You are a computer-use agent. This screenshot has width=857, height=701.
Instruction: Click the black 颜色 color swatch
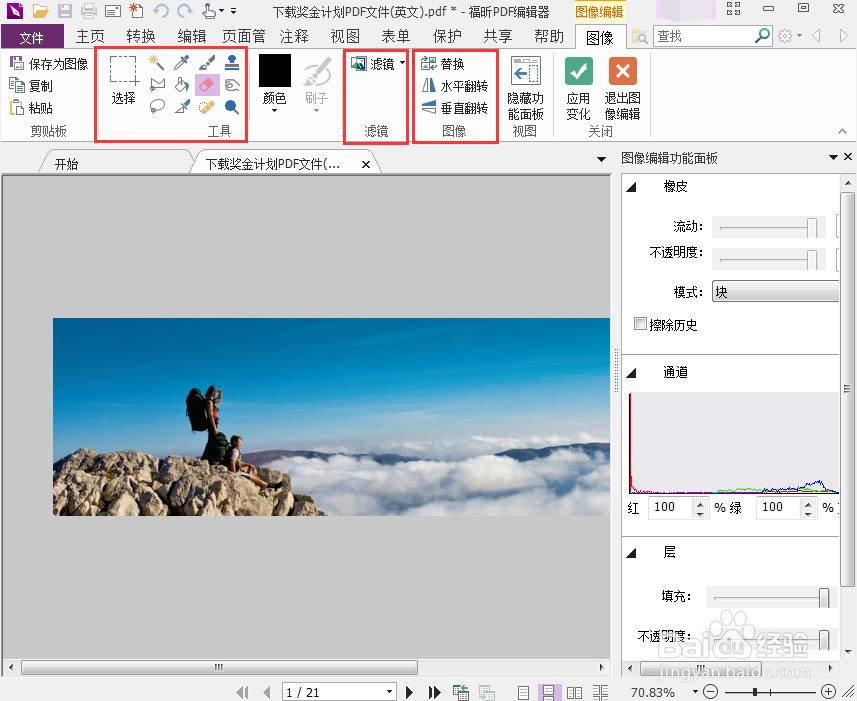click(x=273, y=70)
